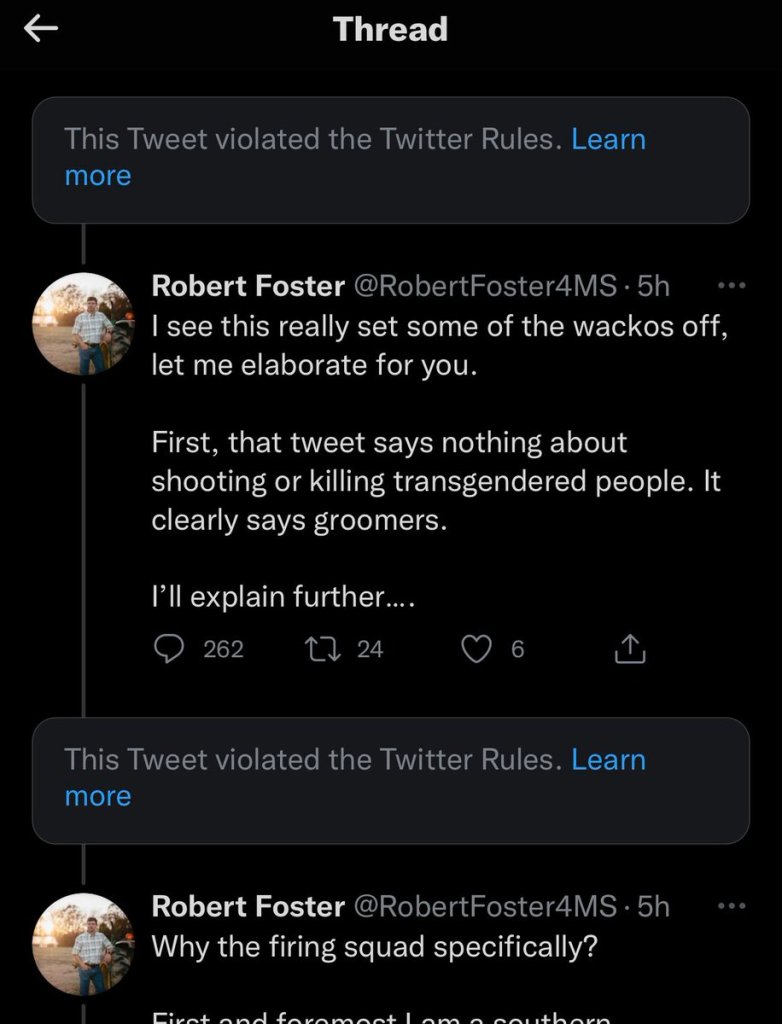Image resolution: width=782 pixels, height=1024 pixels.
Task: Tap the @RobertFoster4MS handle on the second tweet
Action: (486, 906)
